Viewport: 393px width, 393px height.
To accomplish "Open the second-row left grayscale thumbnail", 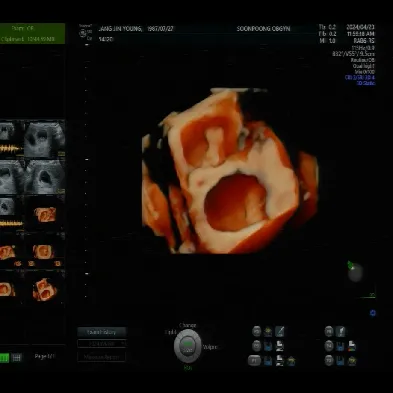I will click(x=12, y=177).
